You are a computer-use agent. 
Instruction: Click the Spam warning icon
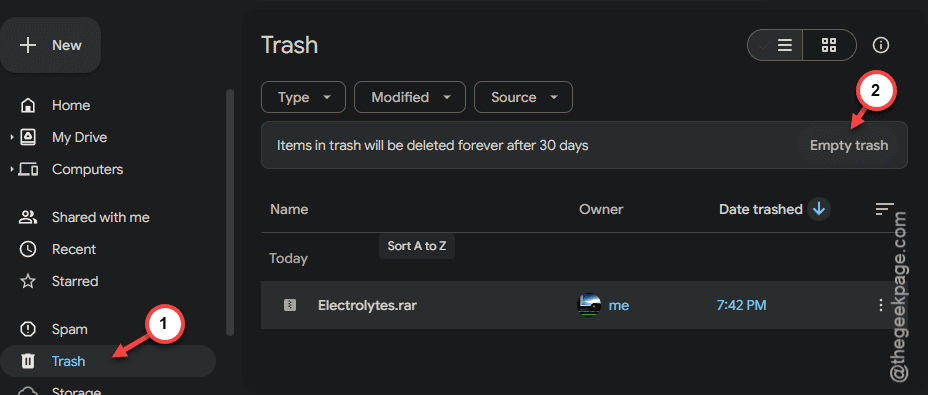[x=28, y=329]
